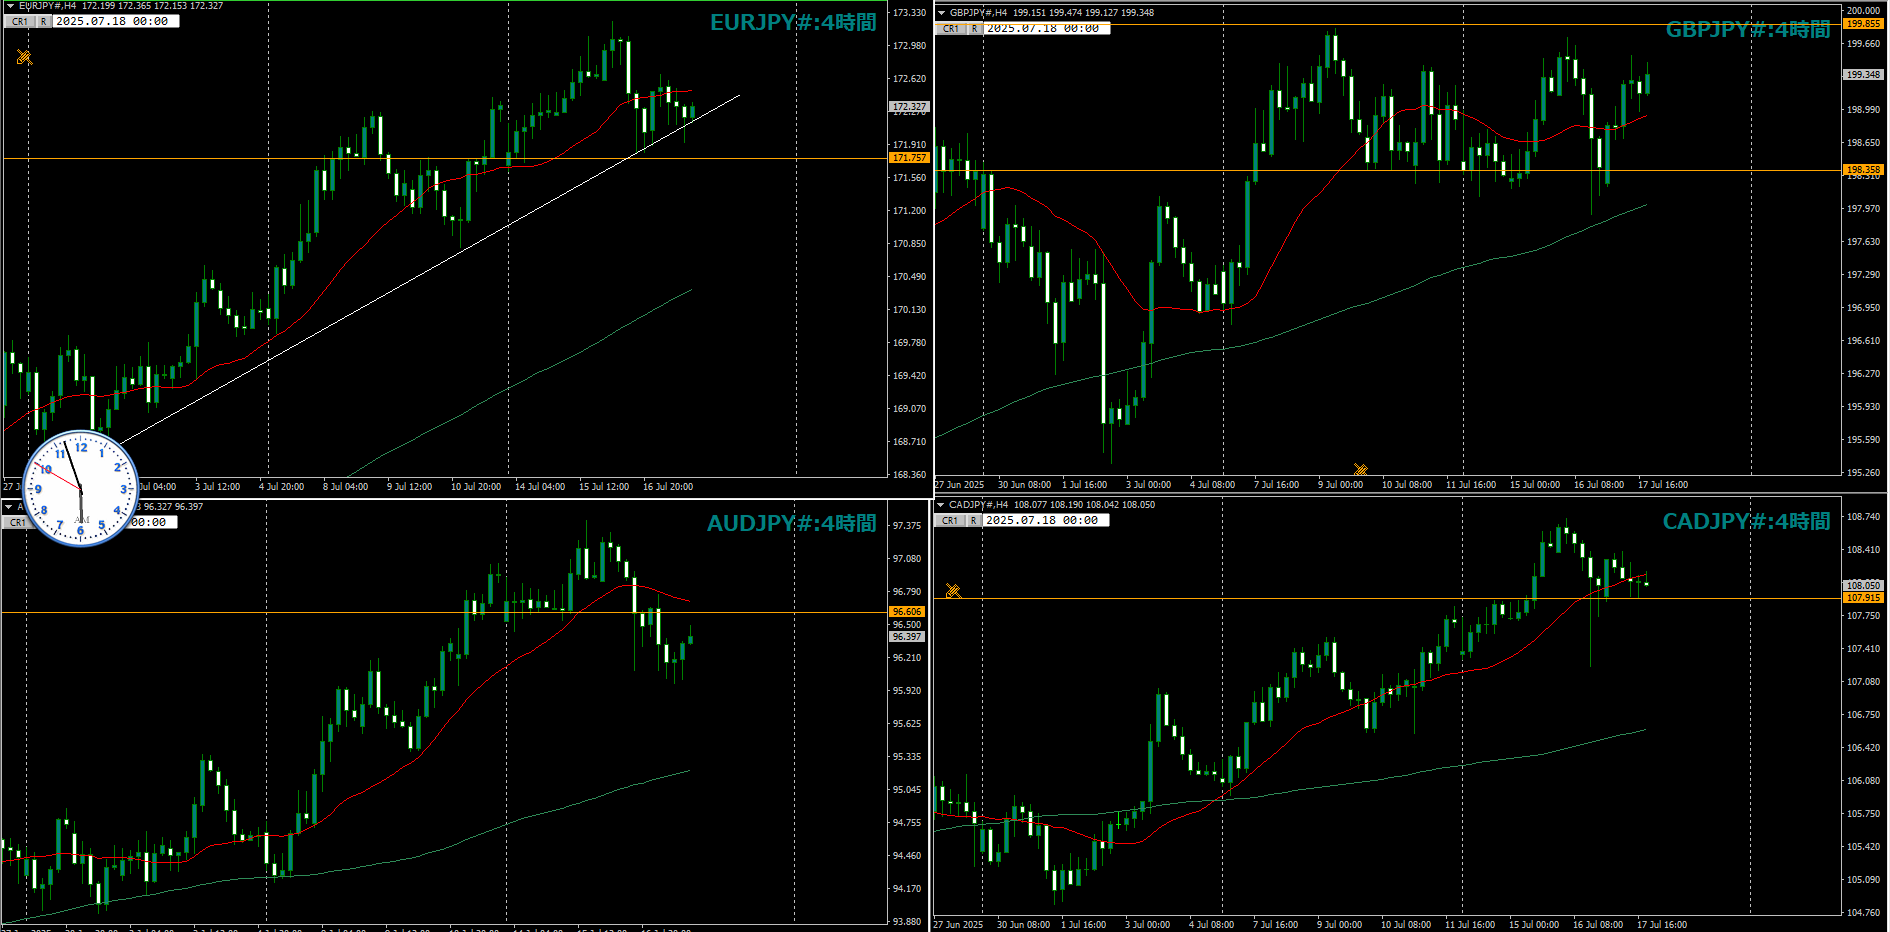Select the orange horizontal line on AUDJPY chart
Image resolution: width=1890 pixels, height=932 pixels.
click(x=445, y=612)
